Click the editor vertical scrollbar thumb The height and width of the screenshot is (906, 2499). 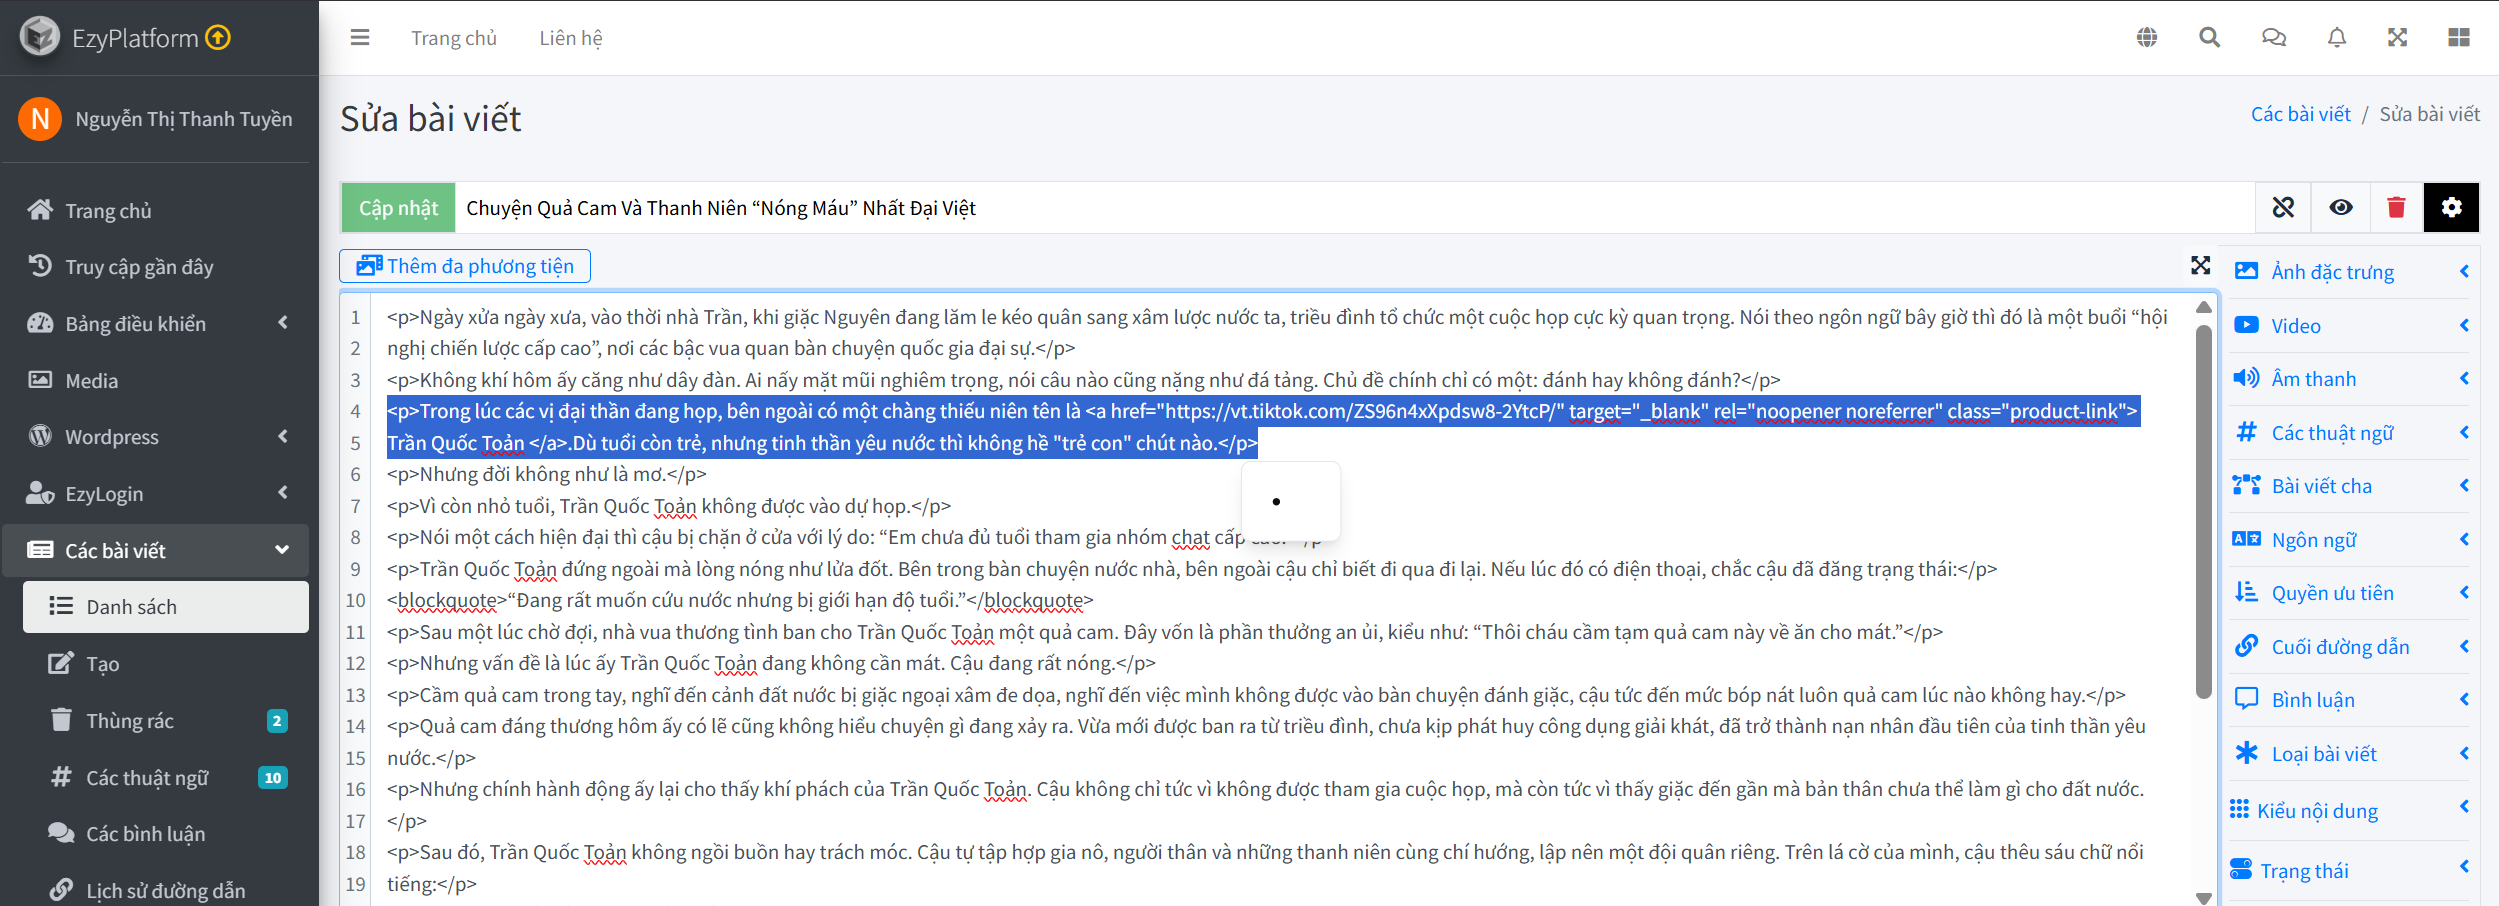point(2203,511)
